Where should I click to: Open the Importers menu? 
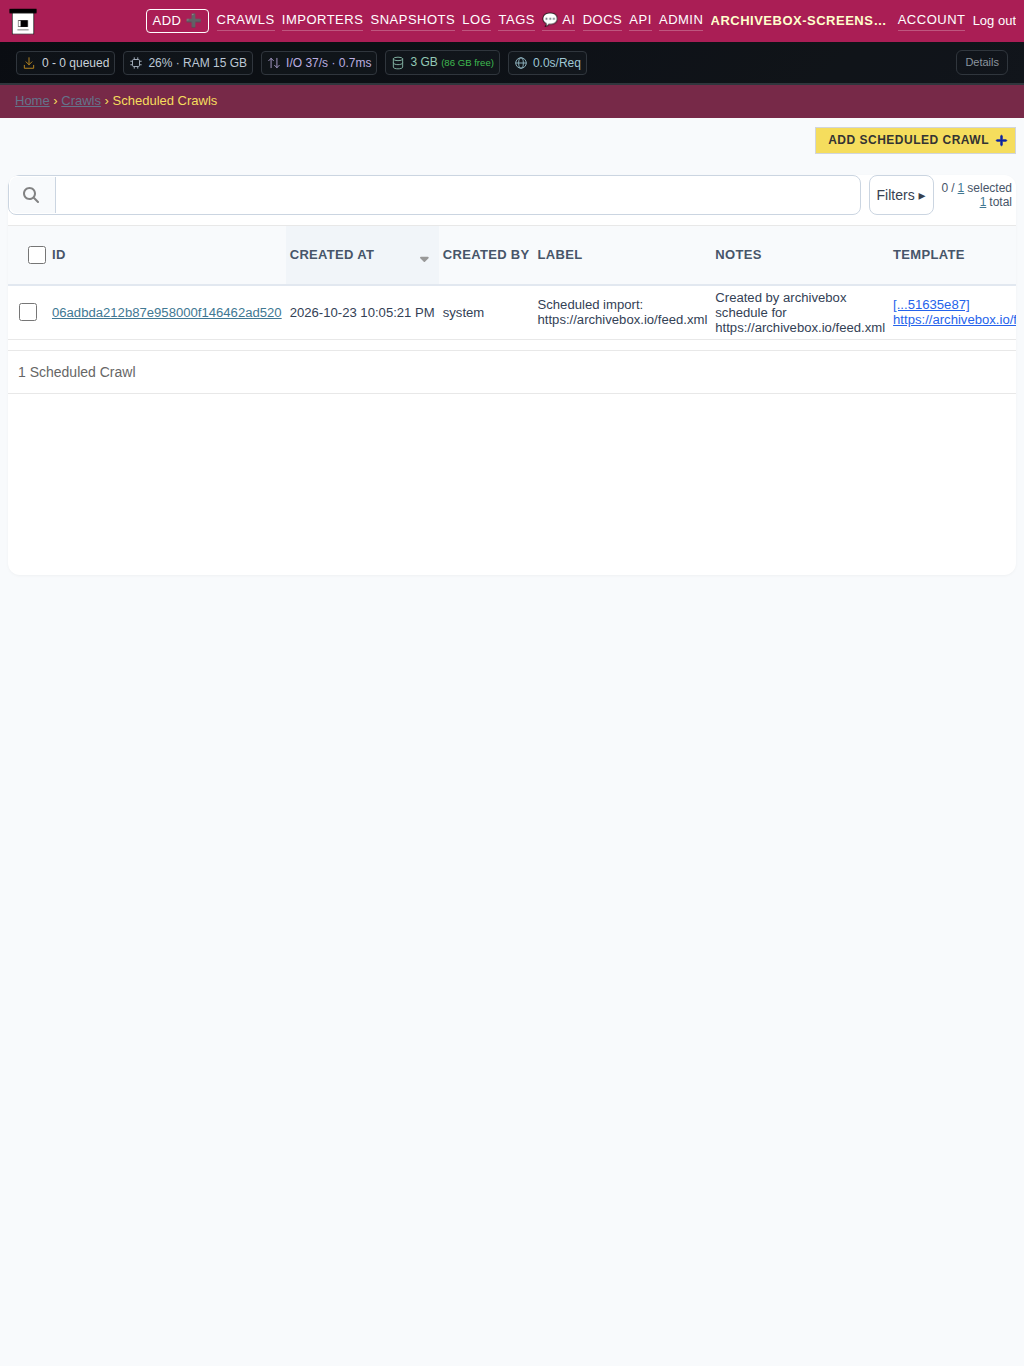pyautogui.click(x=322, y=20)
